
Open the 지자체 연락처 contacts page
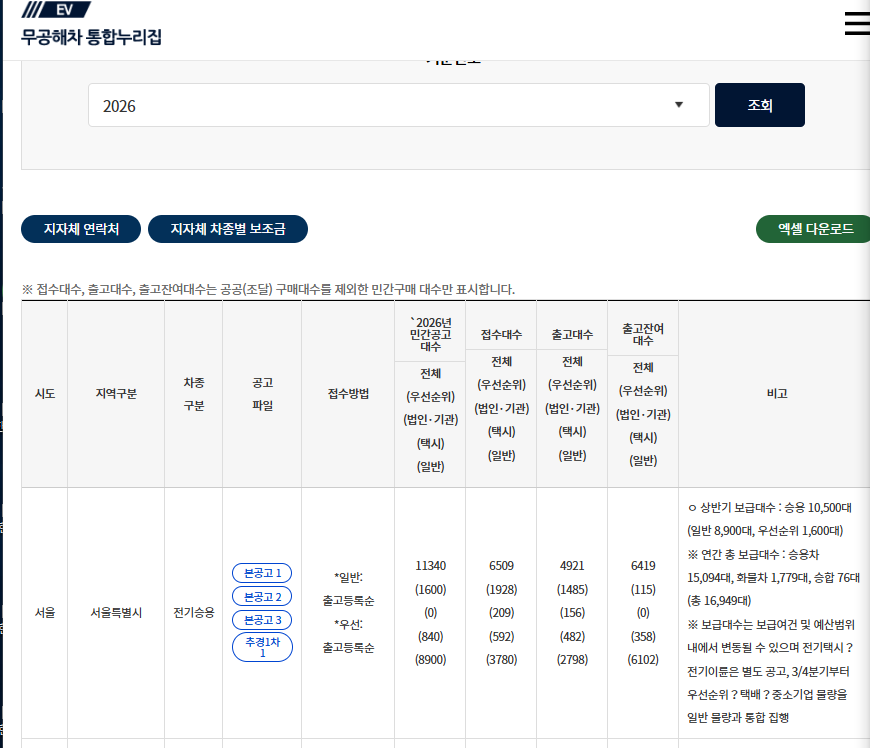pyautogui.click(x=81, y=228)
